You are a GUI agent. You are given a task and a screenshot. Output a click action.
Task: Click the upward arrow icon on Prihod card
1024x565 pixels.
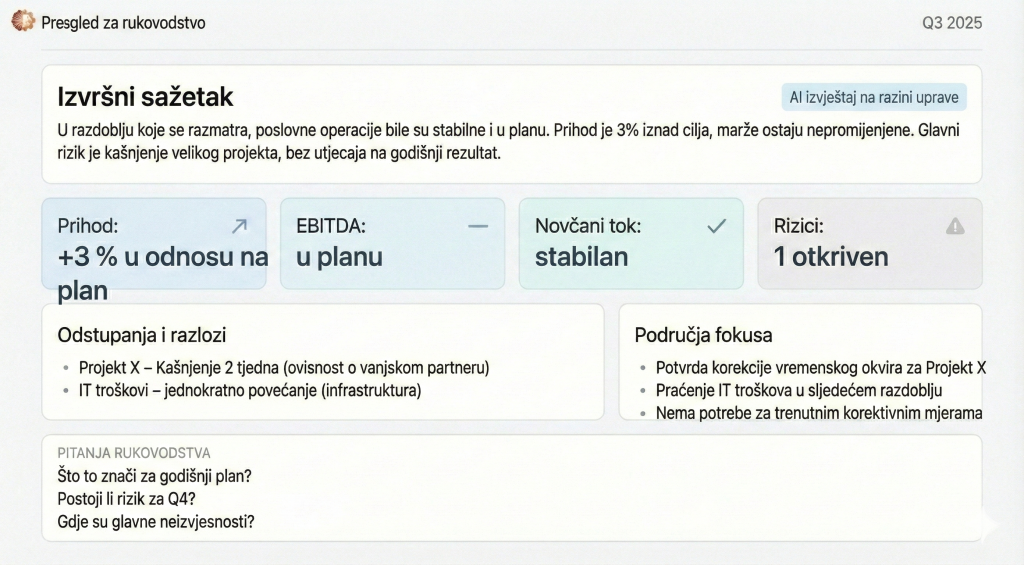click(x=239, y=226)
